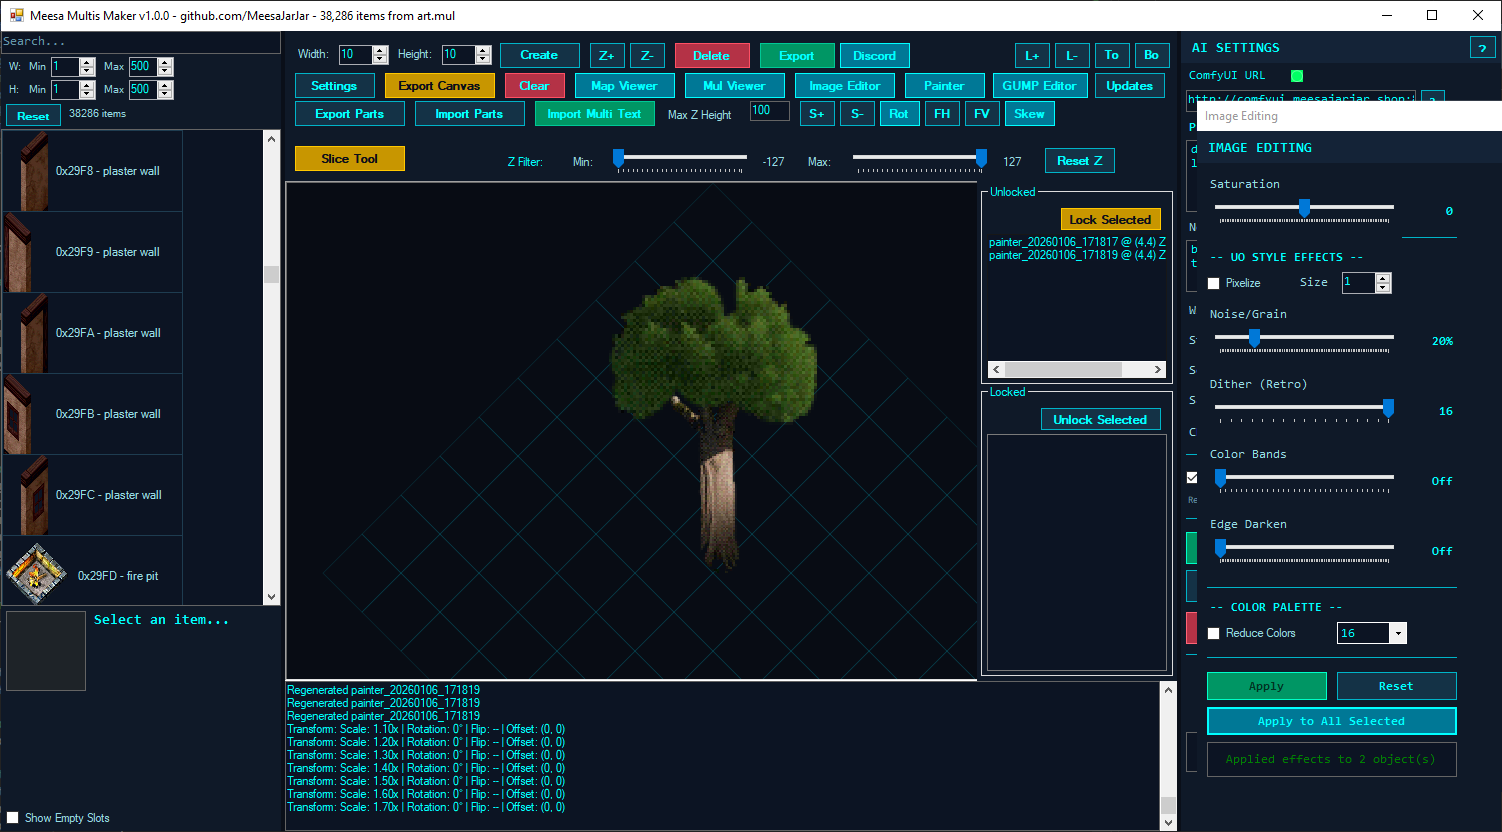
Task: Click the Dither (Retro) slider handle
Action: pos(1388,408)
